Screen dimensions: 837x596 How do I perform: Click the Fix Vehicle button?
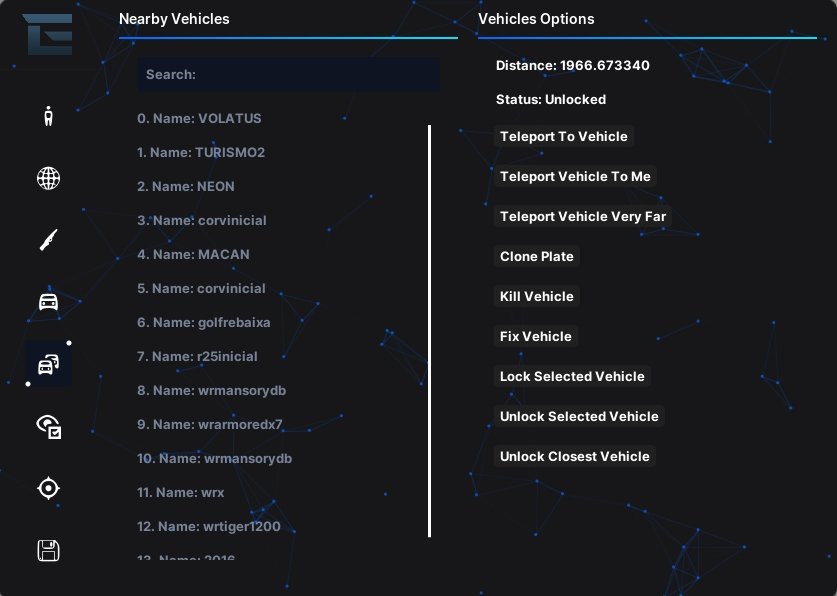535,337
